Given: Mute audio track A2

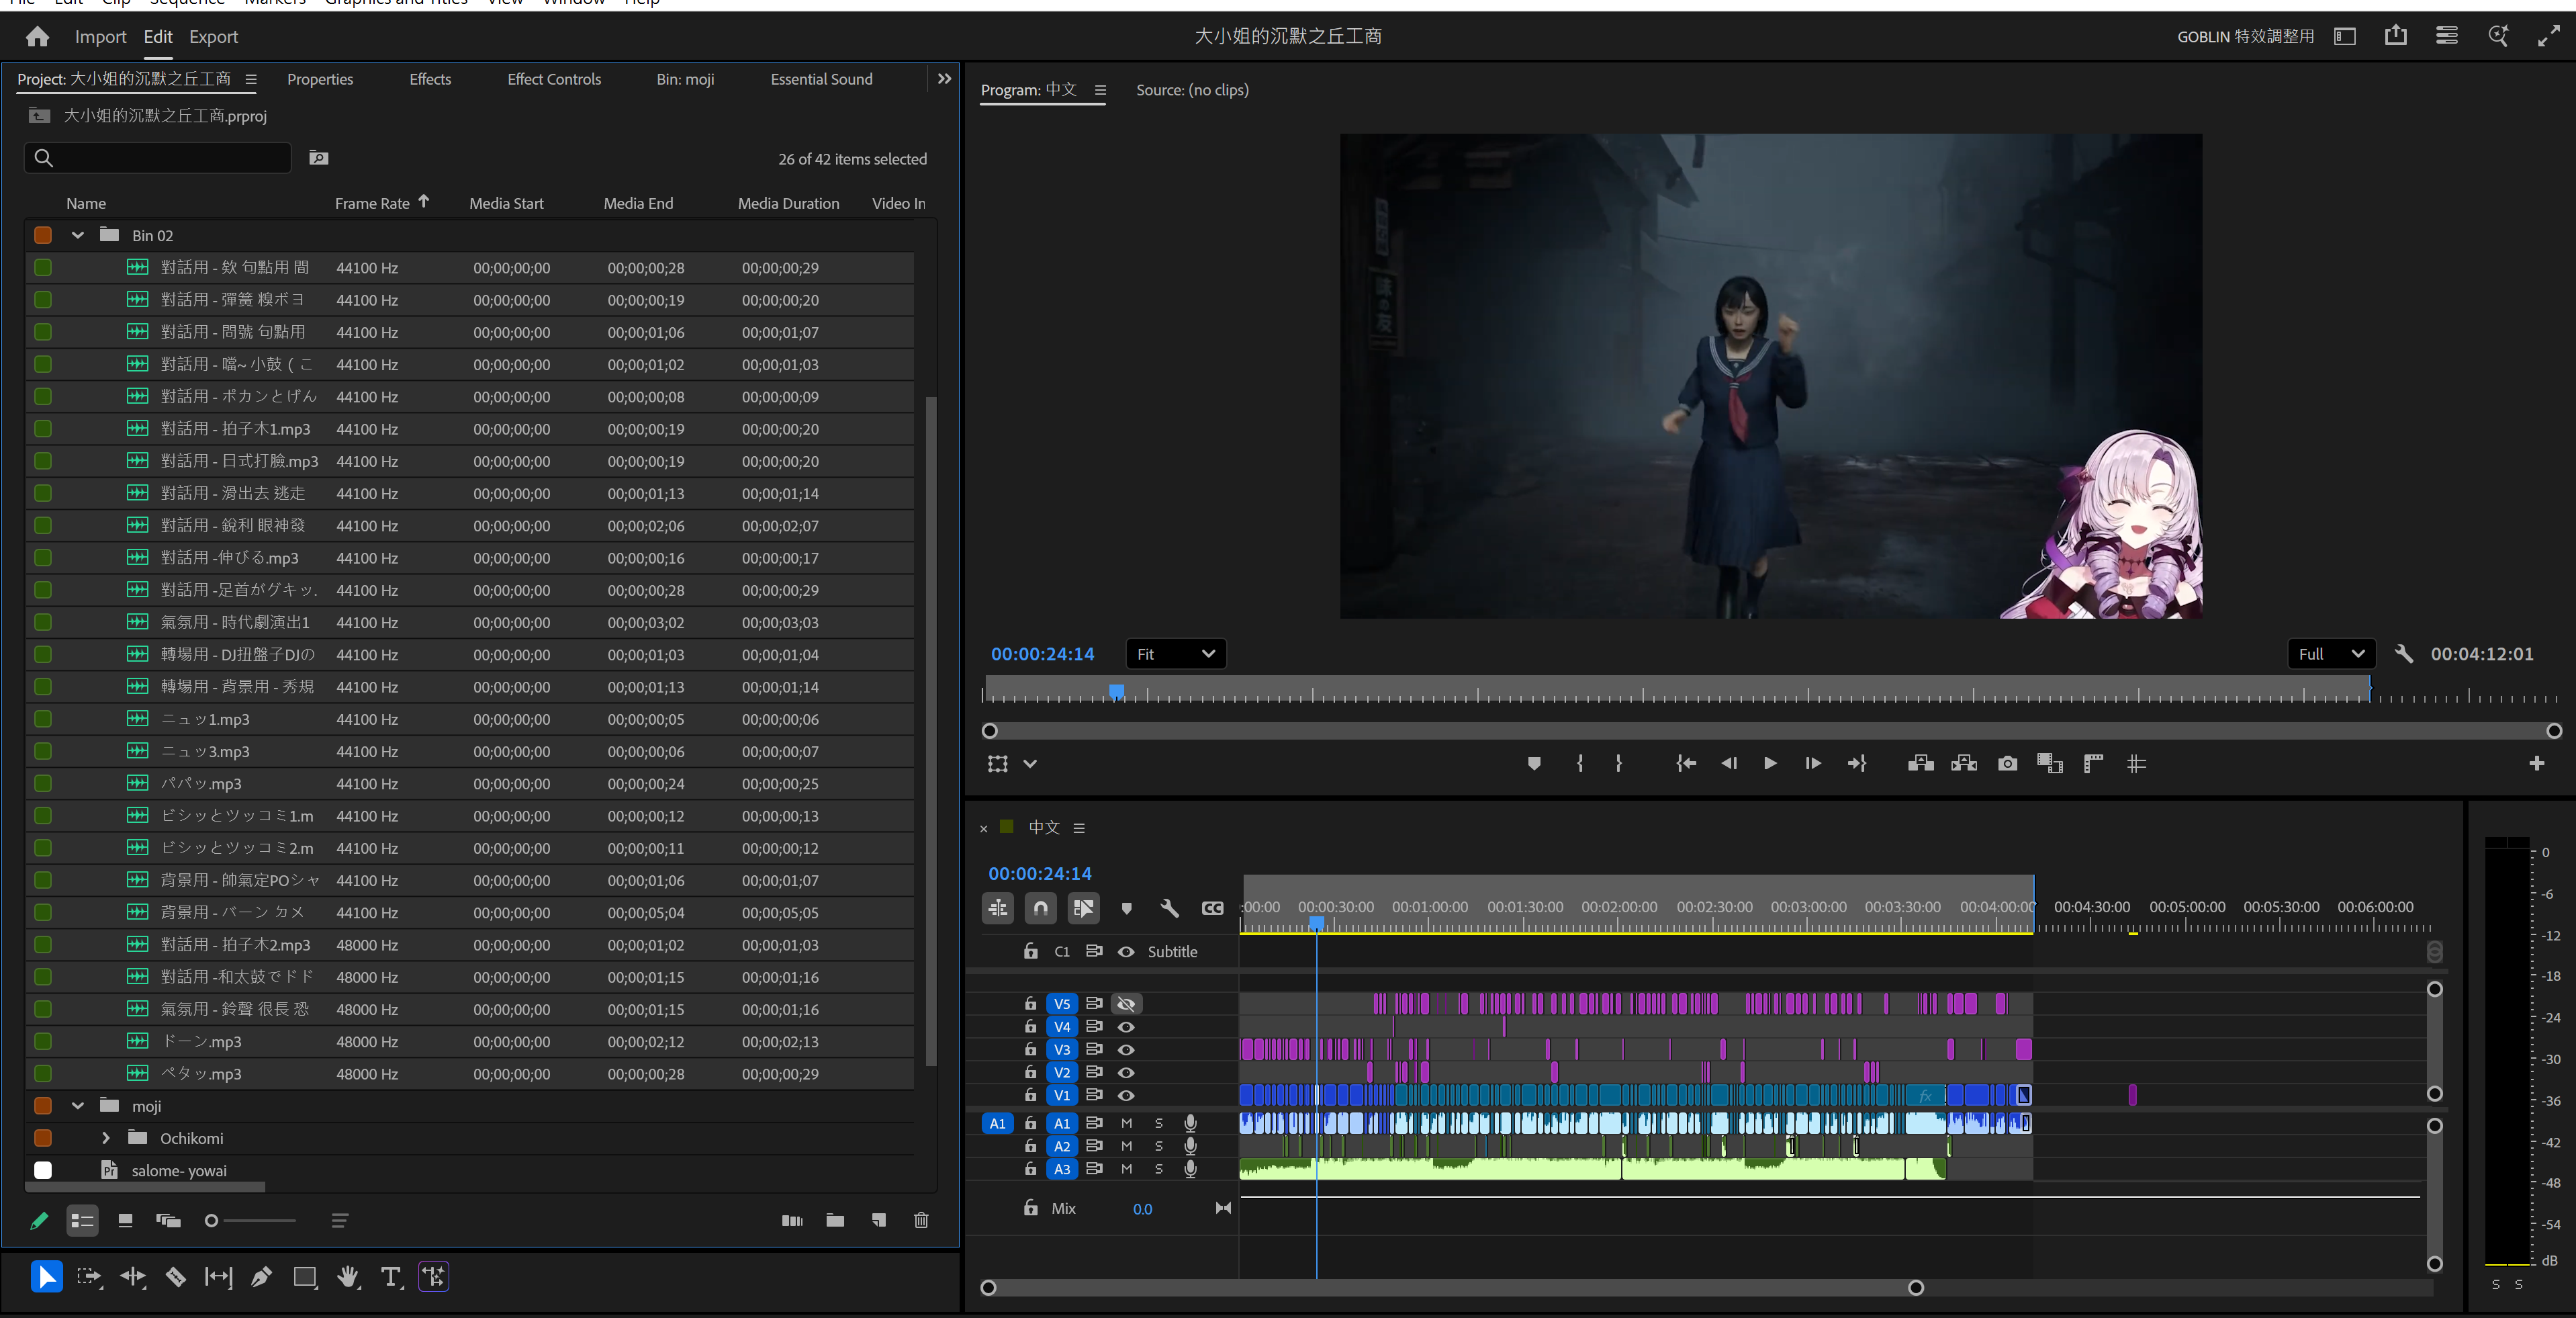Looking at the screenshot, I should [1126, 1146].
